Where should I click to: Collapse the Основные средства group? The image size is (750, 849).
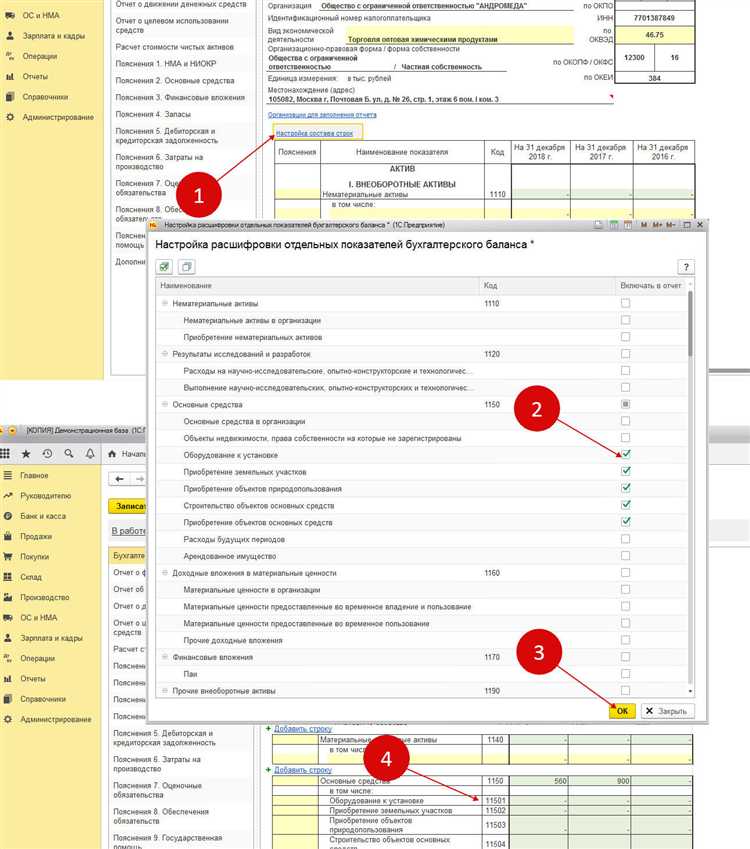165,404
